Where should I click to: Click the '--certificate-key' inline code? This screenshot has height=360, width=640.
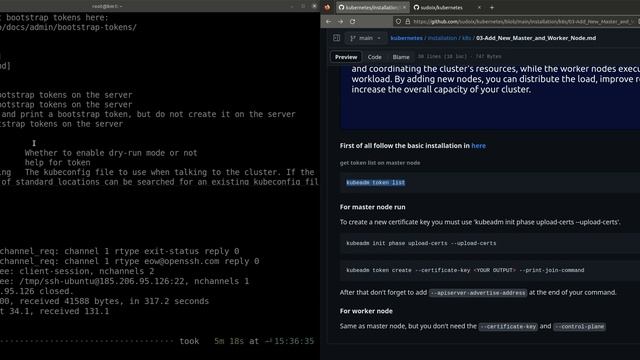[x=508, y=327]
